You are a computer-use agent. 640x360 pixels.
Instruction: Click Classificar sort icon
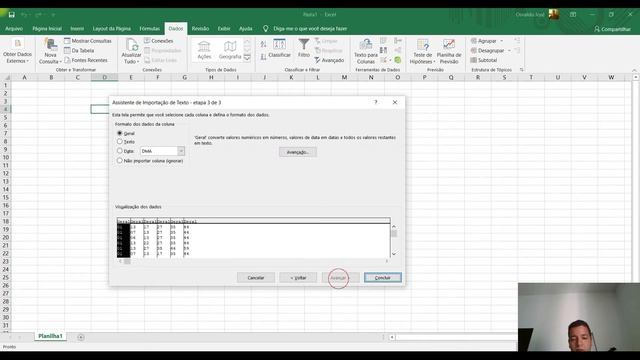[x=280, y=48]
